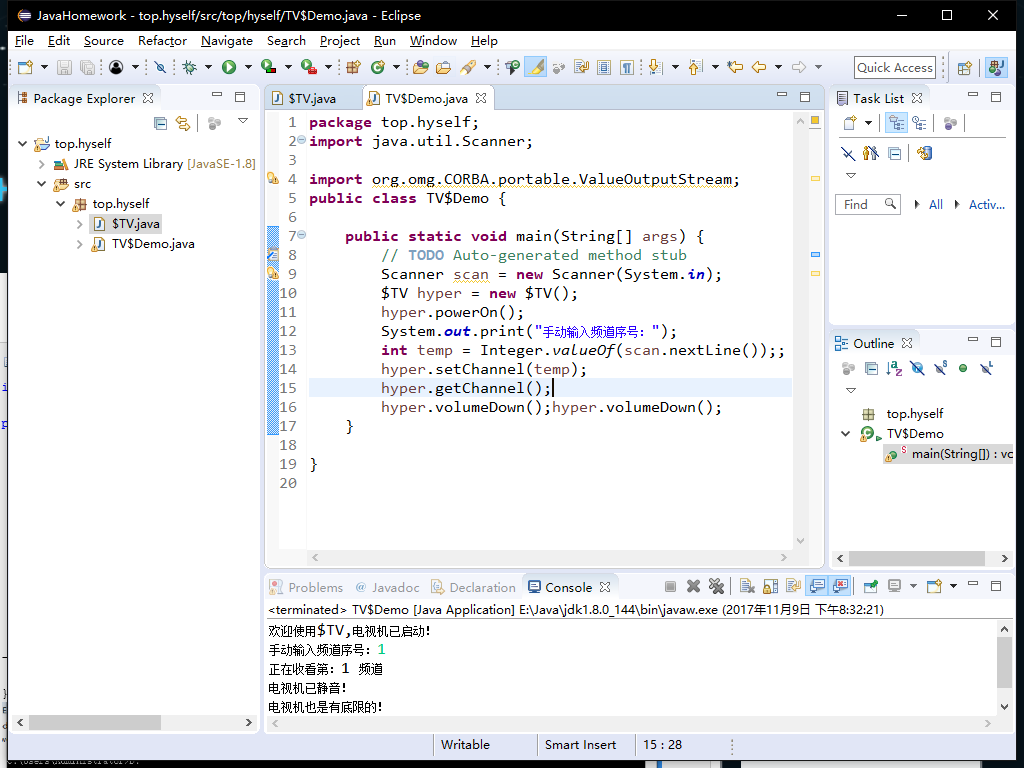1024x768 pixels.
Task: Open the Navigate menu
Action: 227,40
